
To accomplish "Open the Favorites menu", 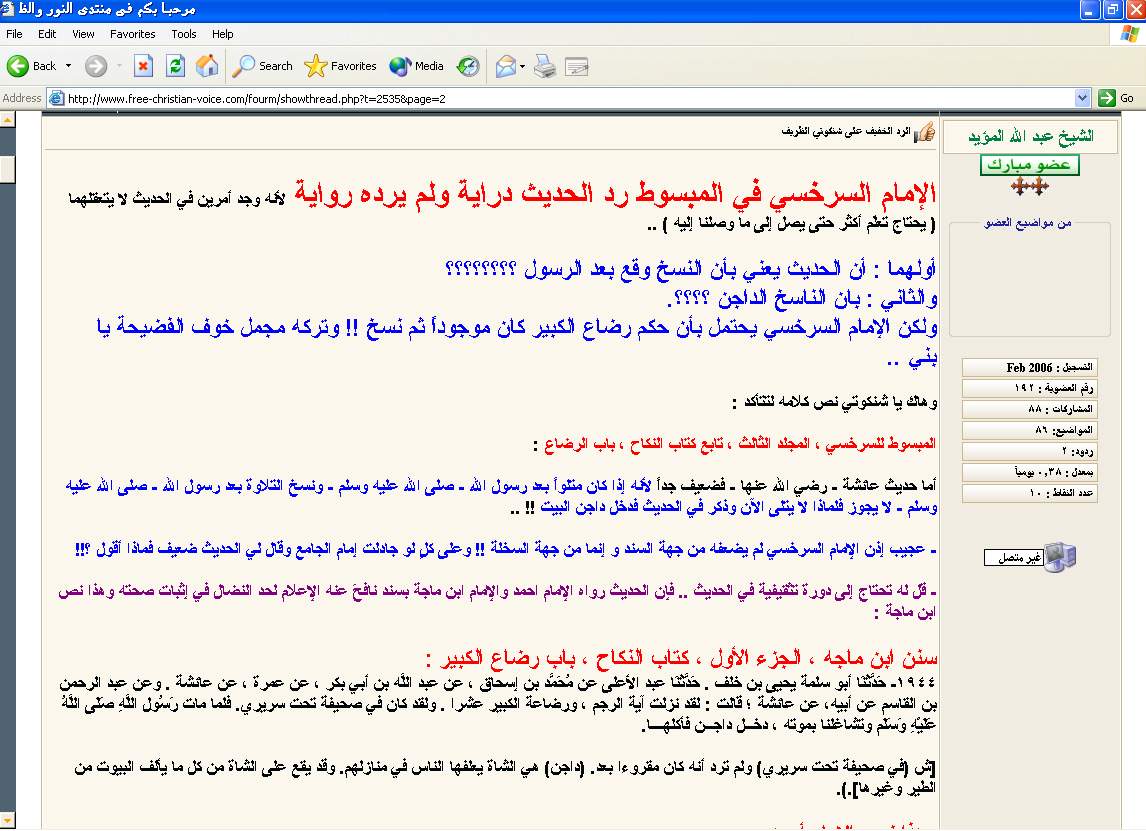I will [132, 34].
